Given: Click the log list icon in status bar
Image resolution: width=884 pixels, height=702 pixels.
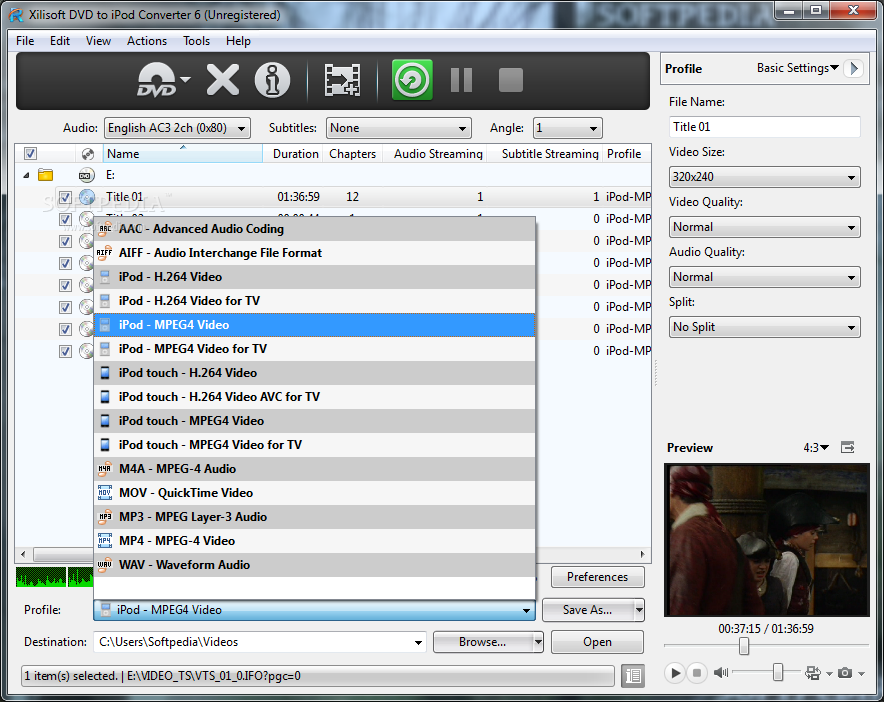Looking at the screenshot, I should [x=633, y=675].
